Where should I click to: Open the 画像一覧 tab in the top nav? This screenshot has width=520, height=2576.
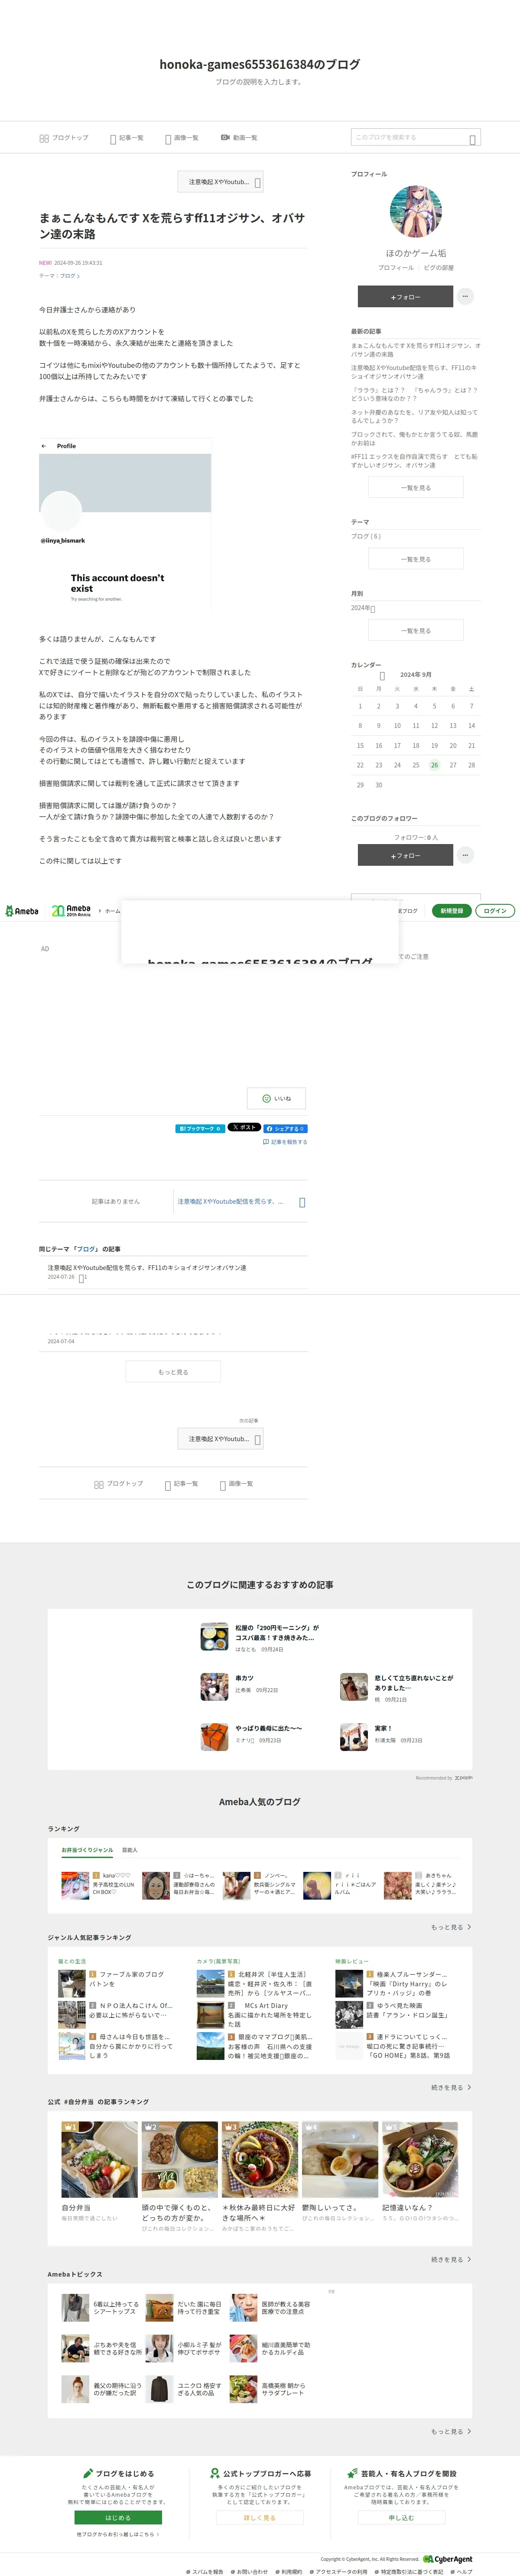[x=182, y=138]
